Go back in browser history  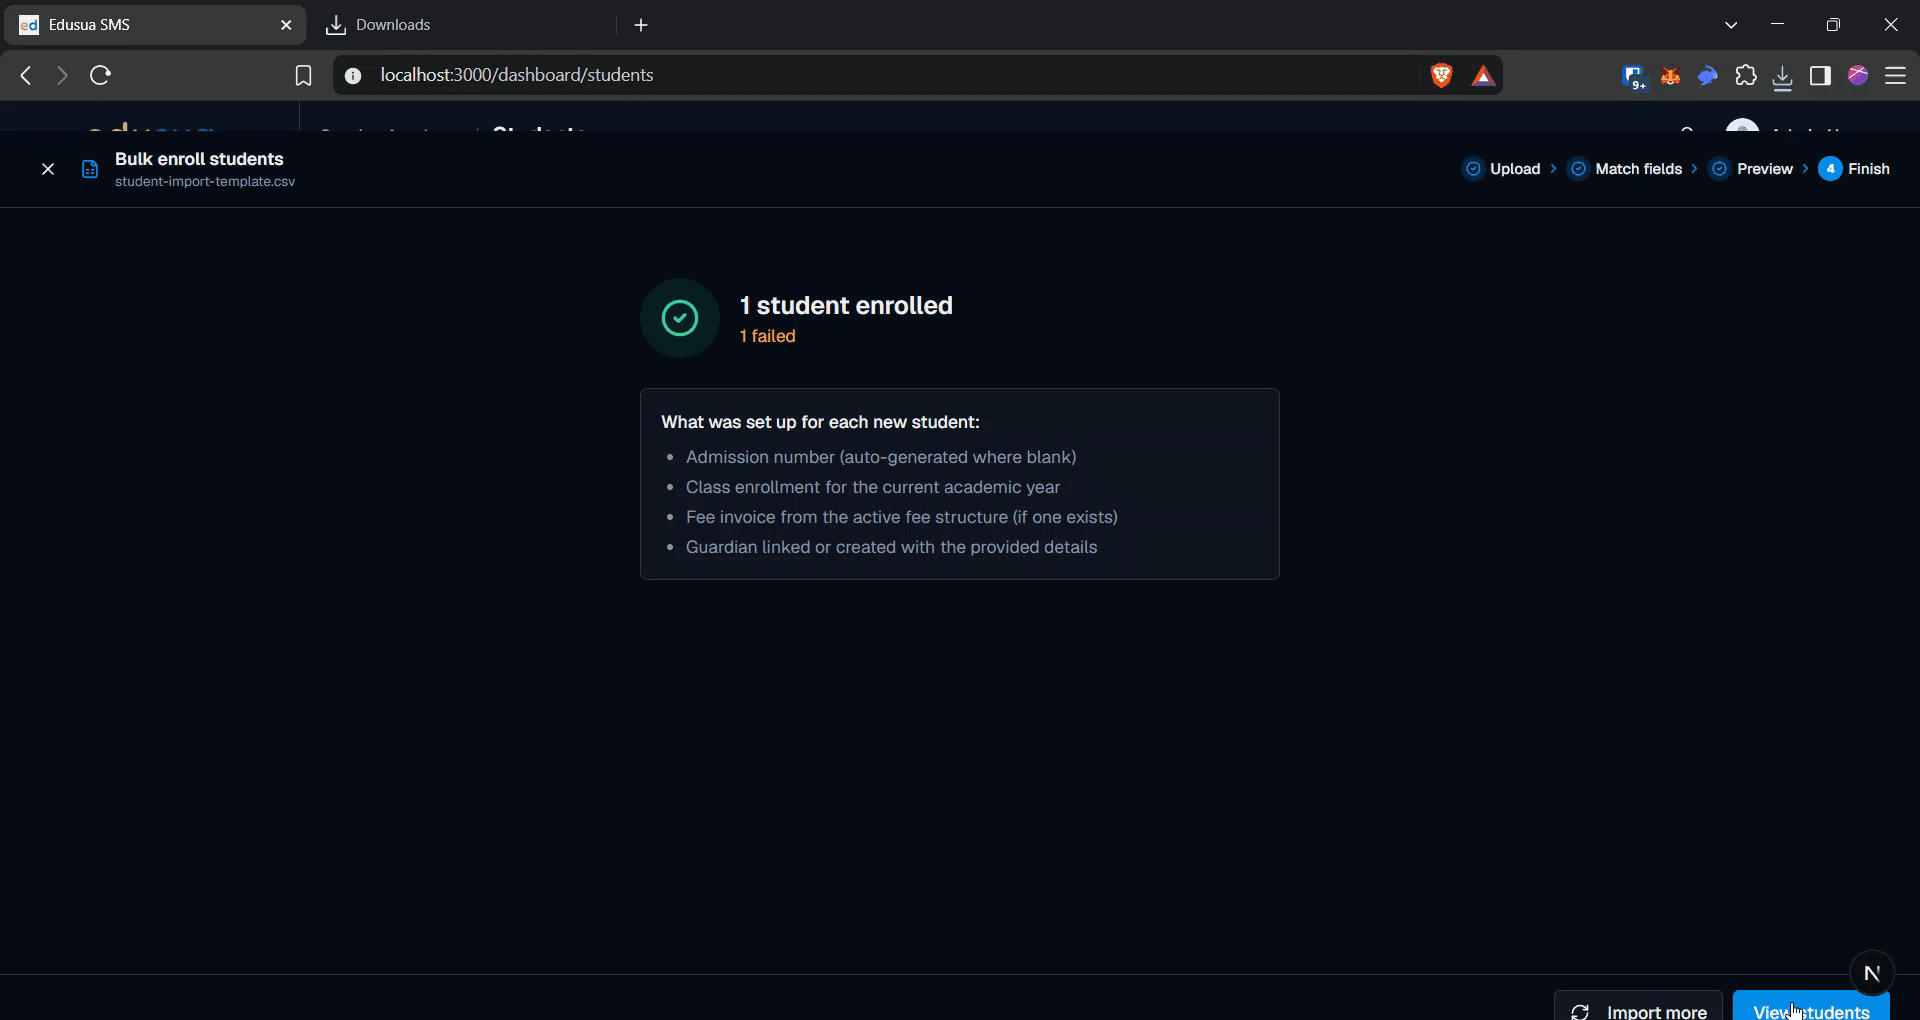pyautogui.click(x=26, y=75)
